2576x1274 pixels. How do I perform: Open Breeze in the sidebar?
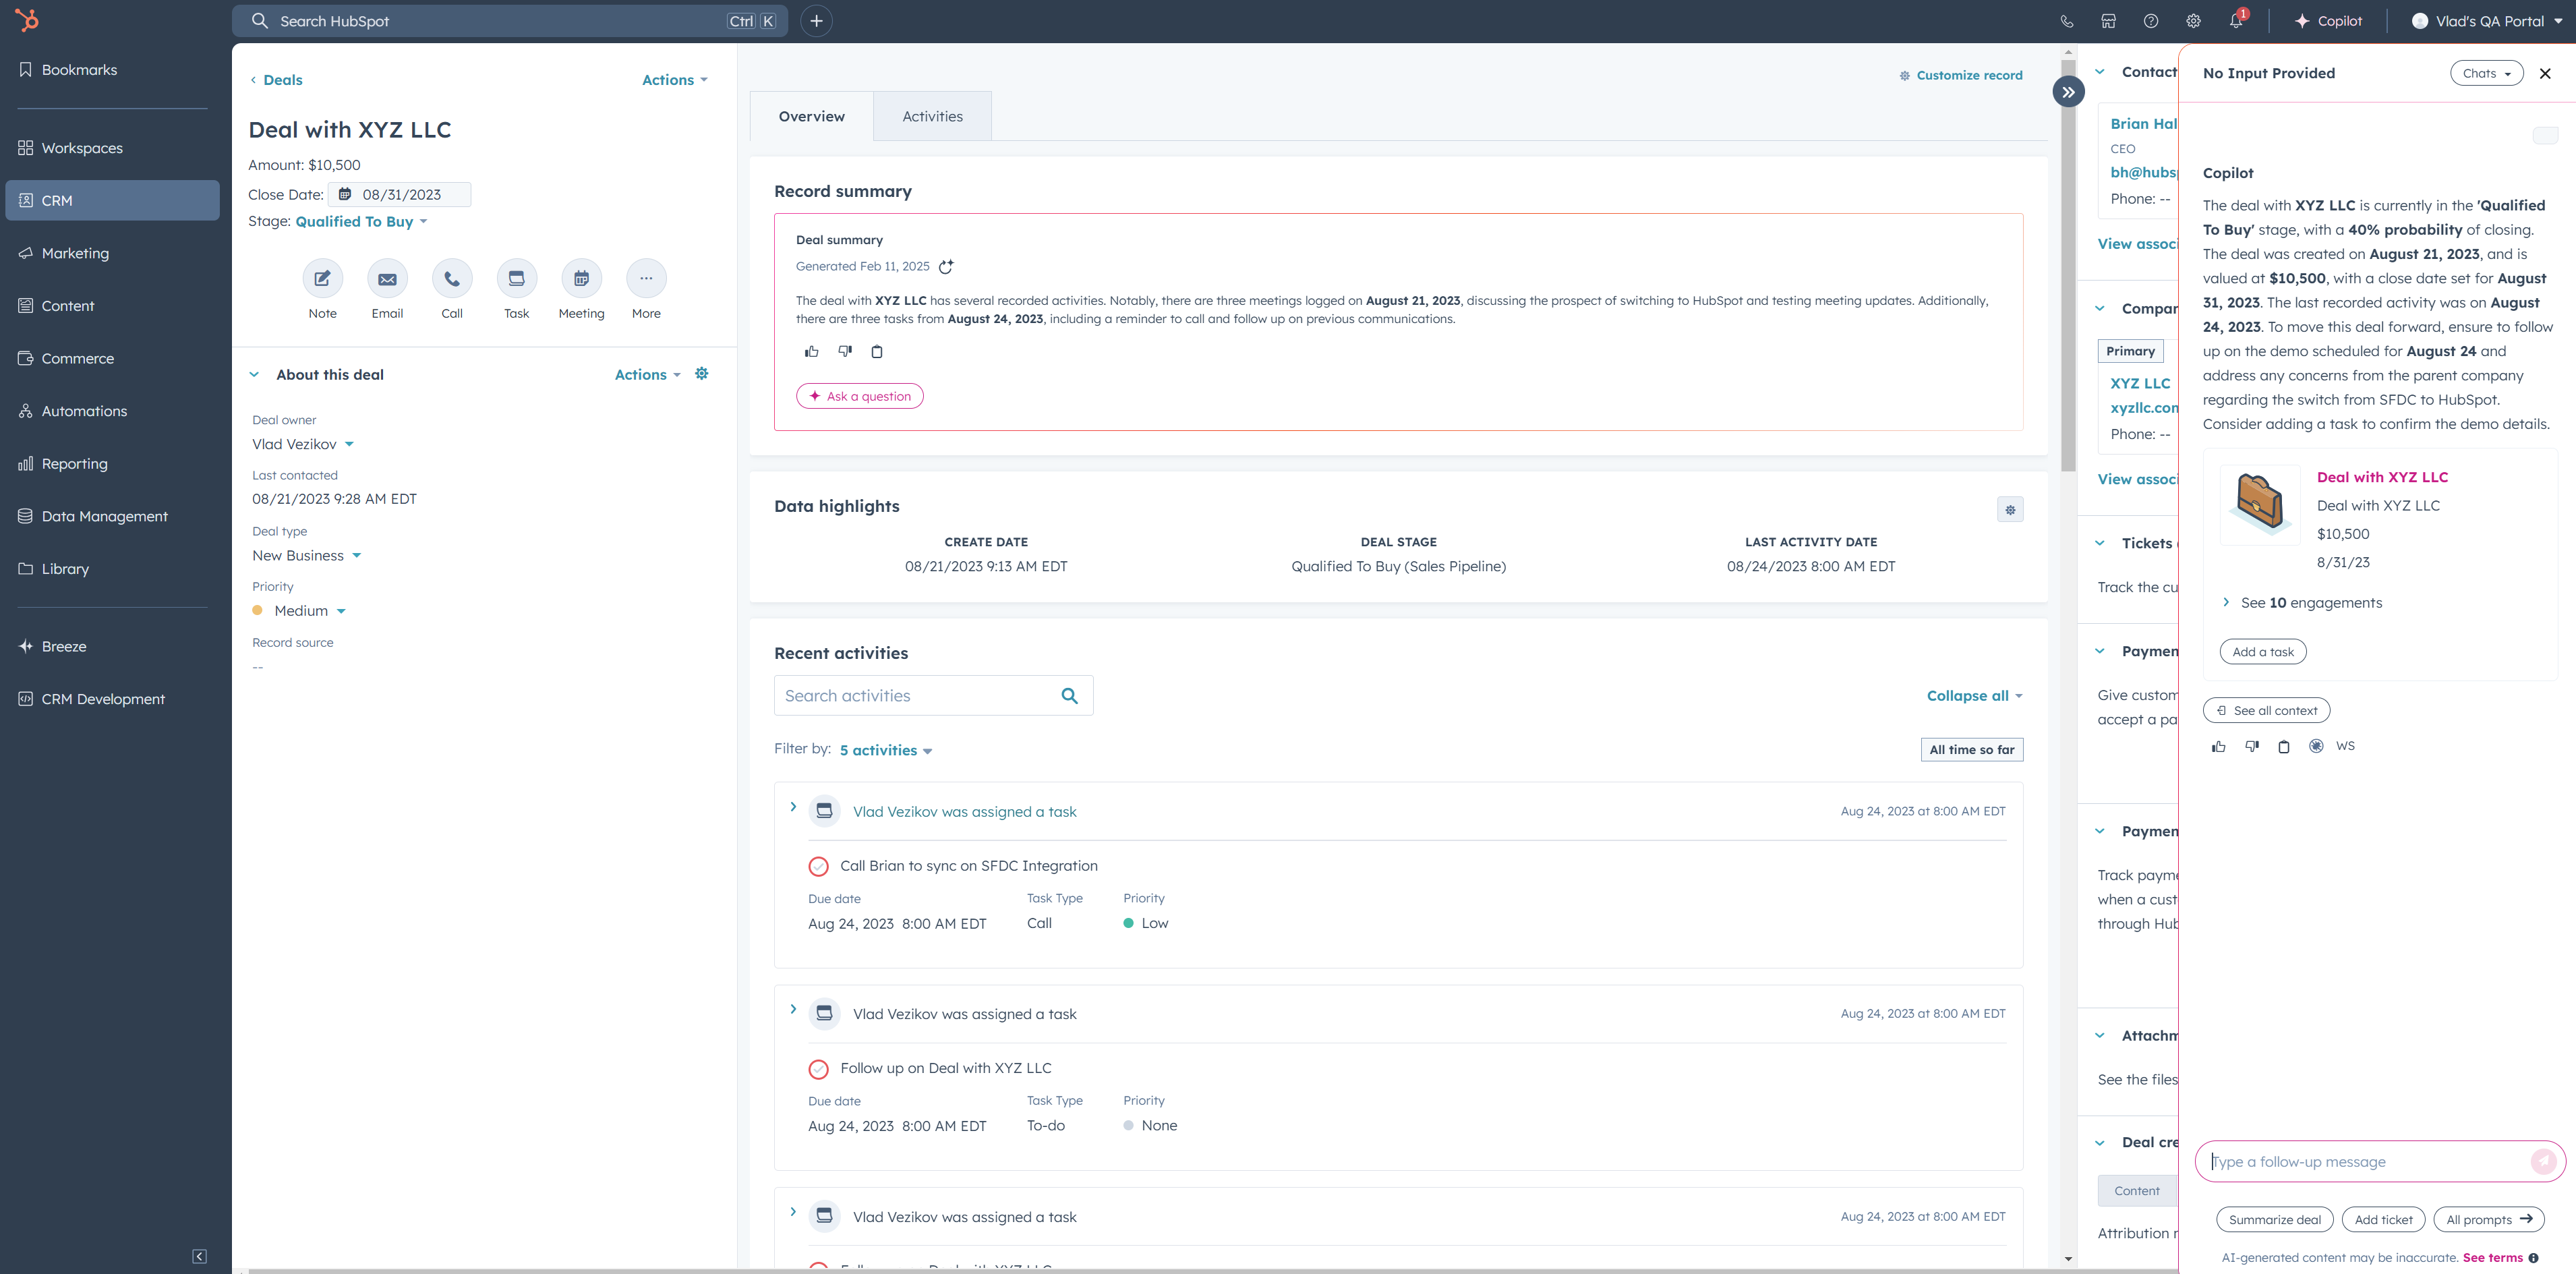(112, 647)
